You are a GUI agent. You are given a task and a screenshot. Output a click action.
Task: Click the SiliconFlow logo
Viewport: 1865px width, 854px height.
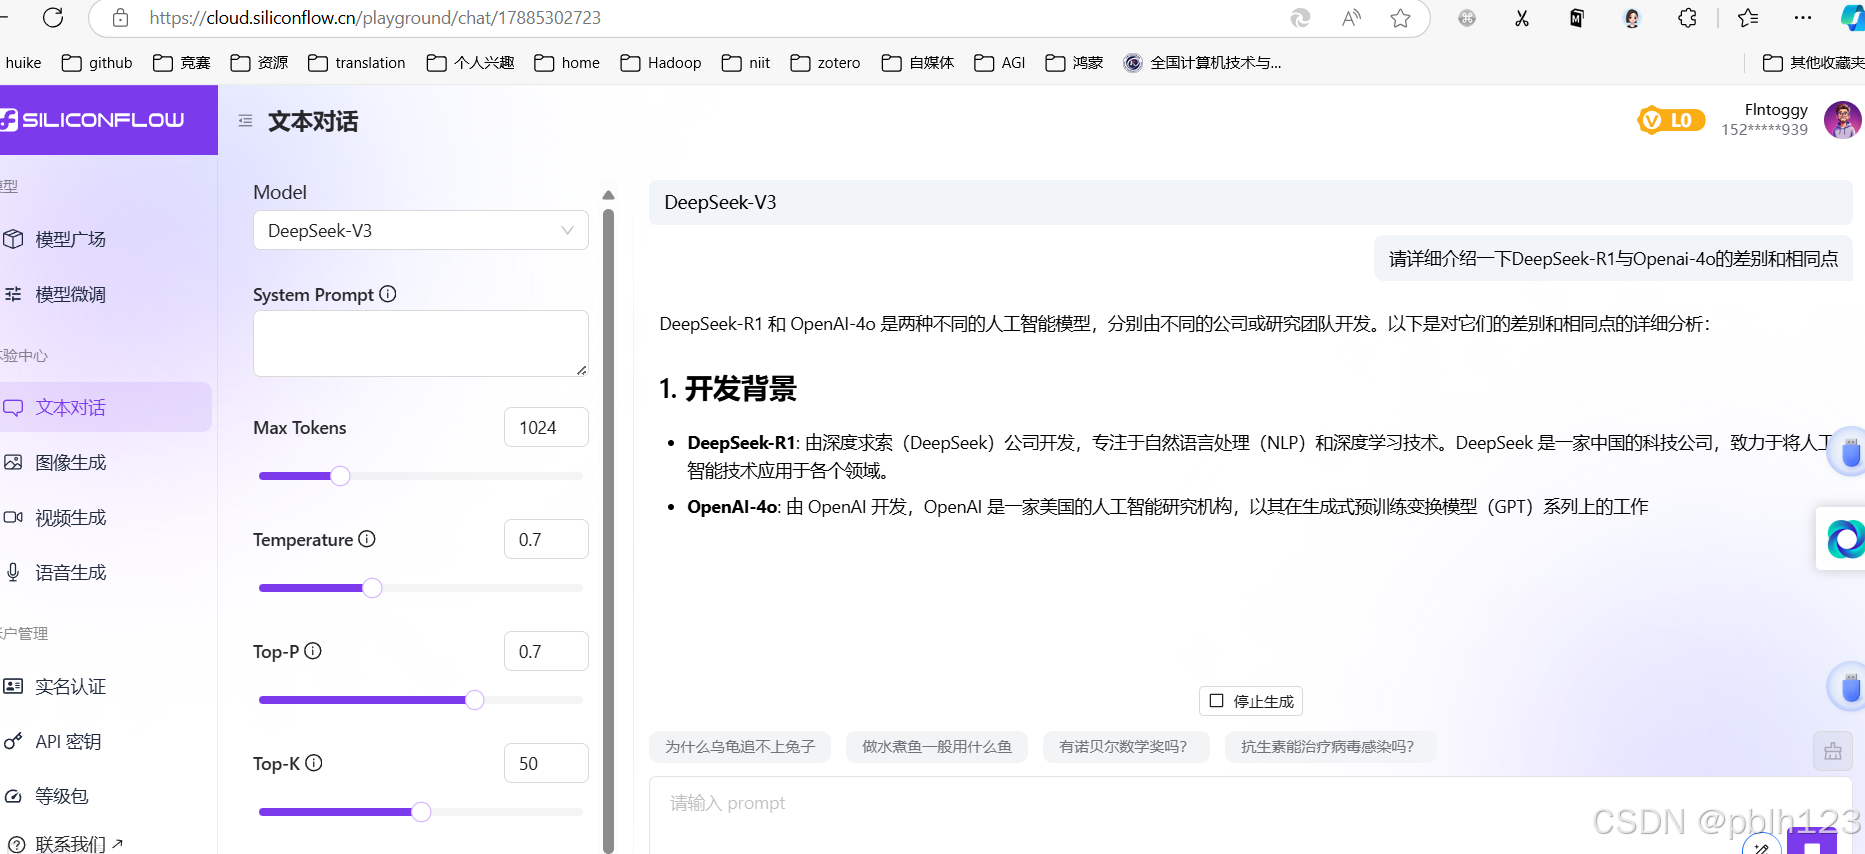tap(93, 120)
